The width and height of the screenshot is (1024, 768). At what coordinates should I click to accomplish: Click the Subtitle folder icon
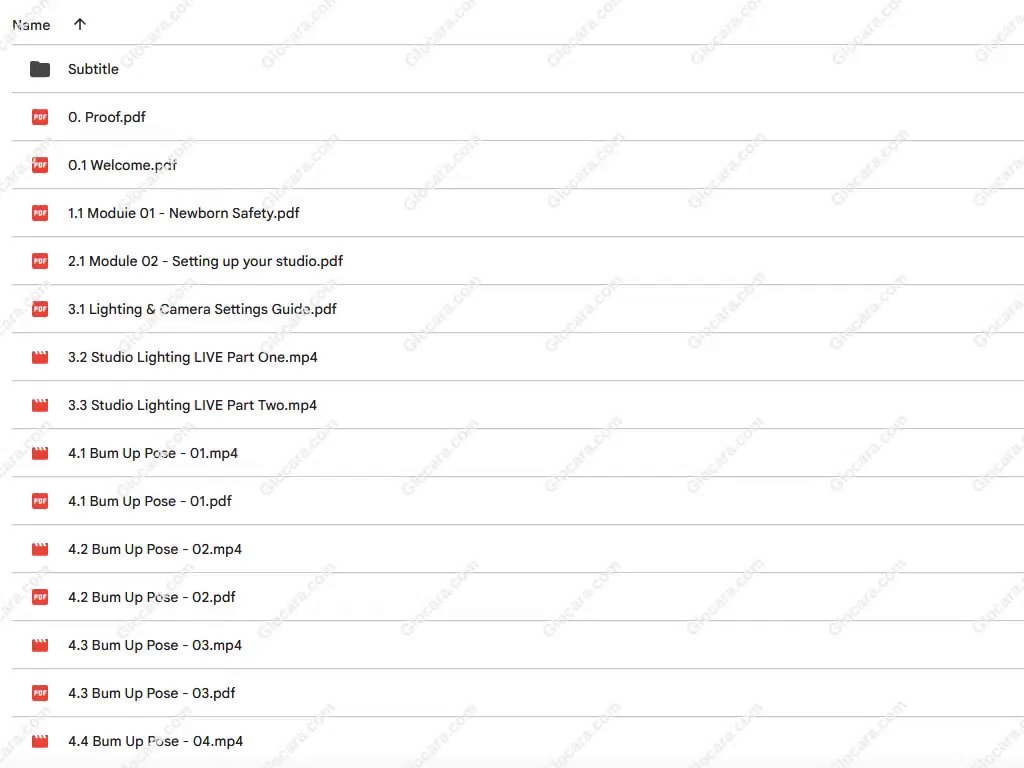(40, 69)
